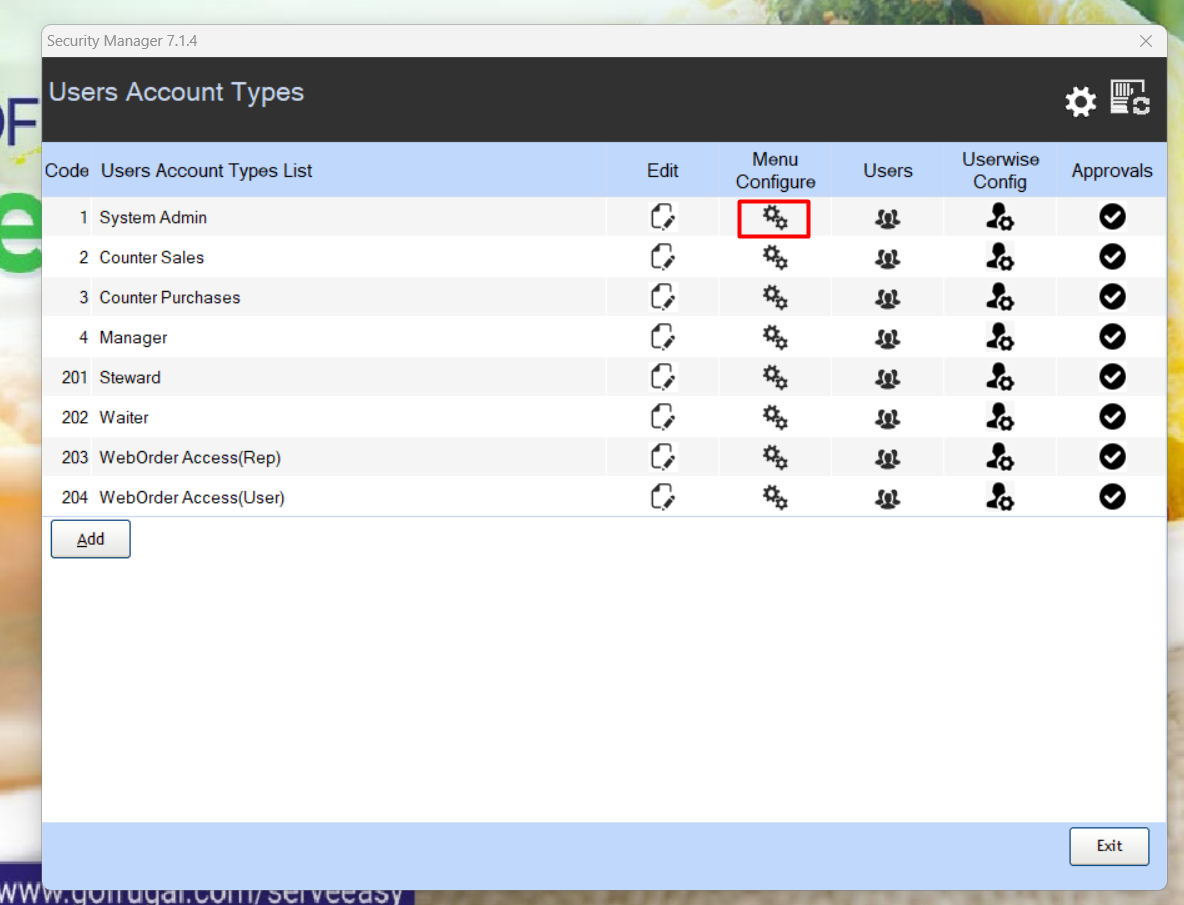Open Userwise Config for WebOrder Access(User)
Image resolution: width=1184 pixels, height=905 pixels.
pyautogui.click(x=999, y=497)
